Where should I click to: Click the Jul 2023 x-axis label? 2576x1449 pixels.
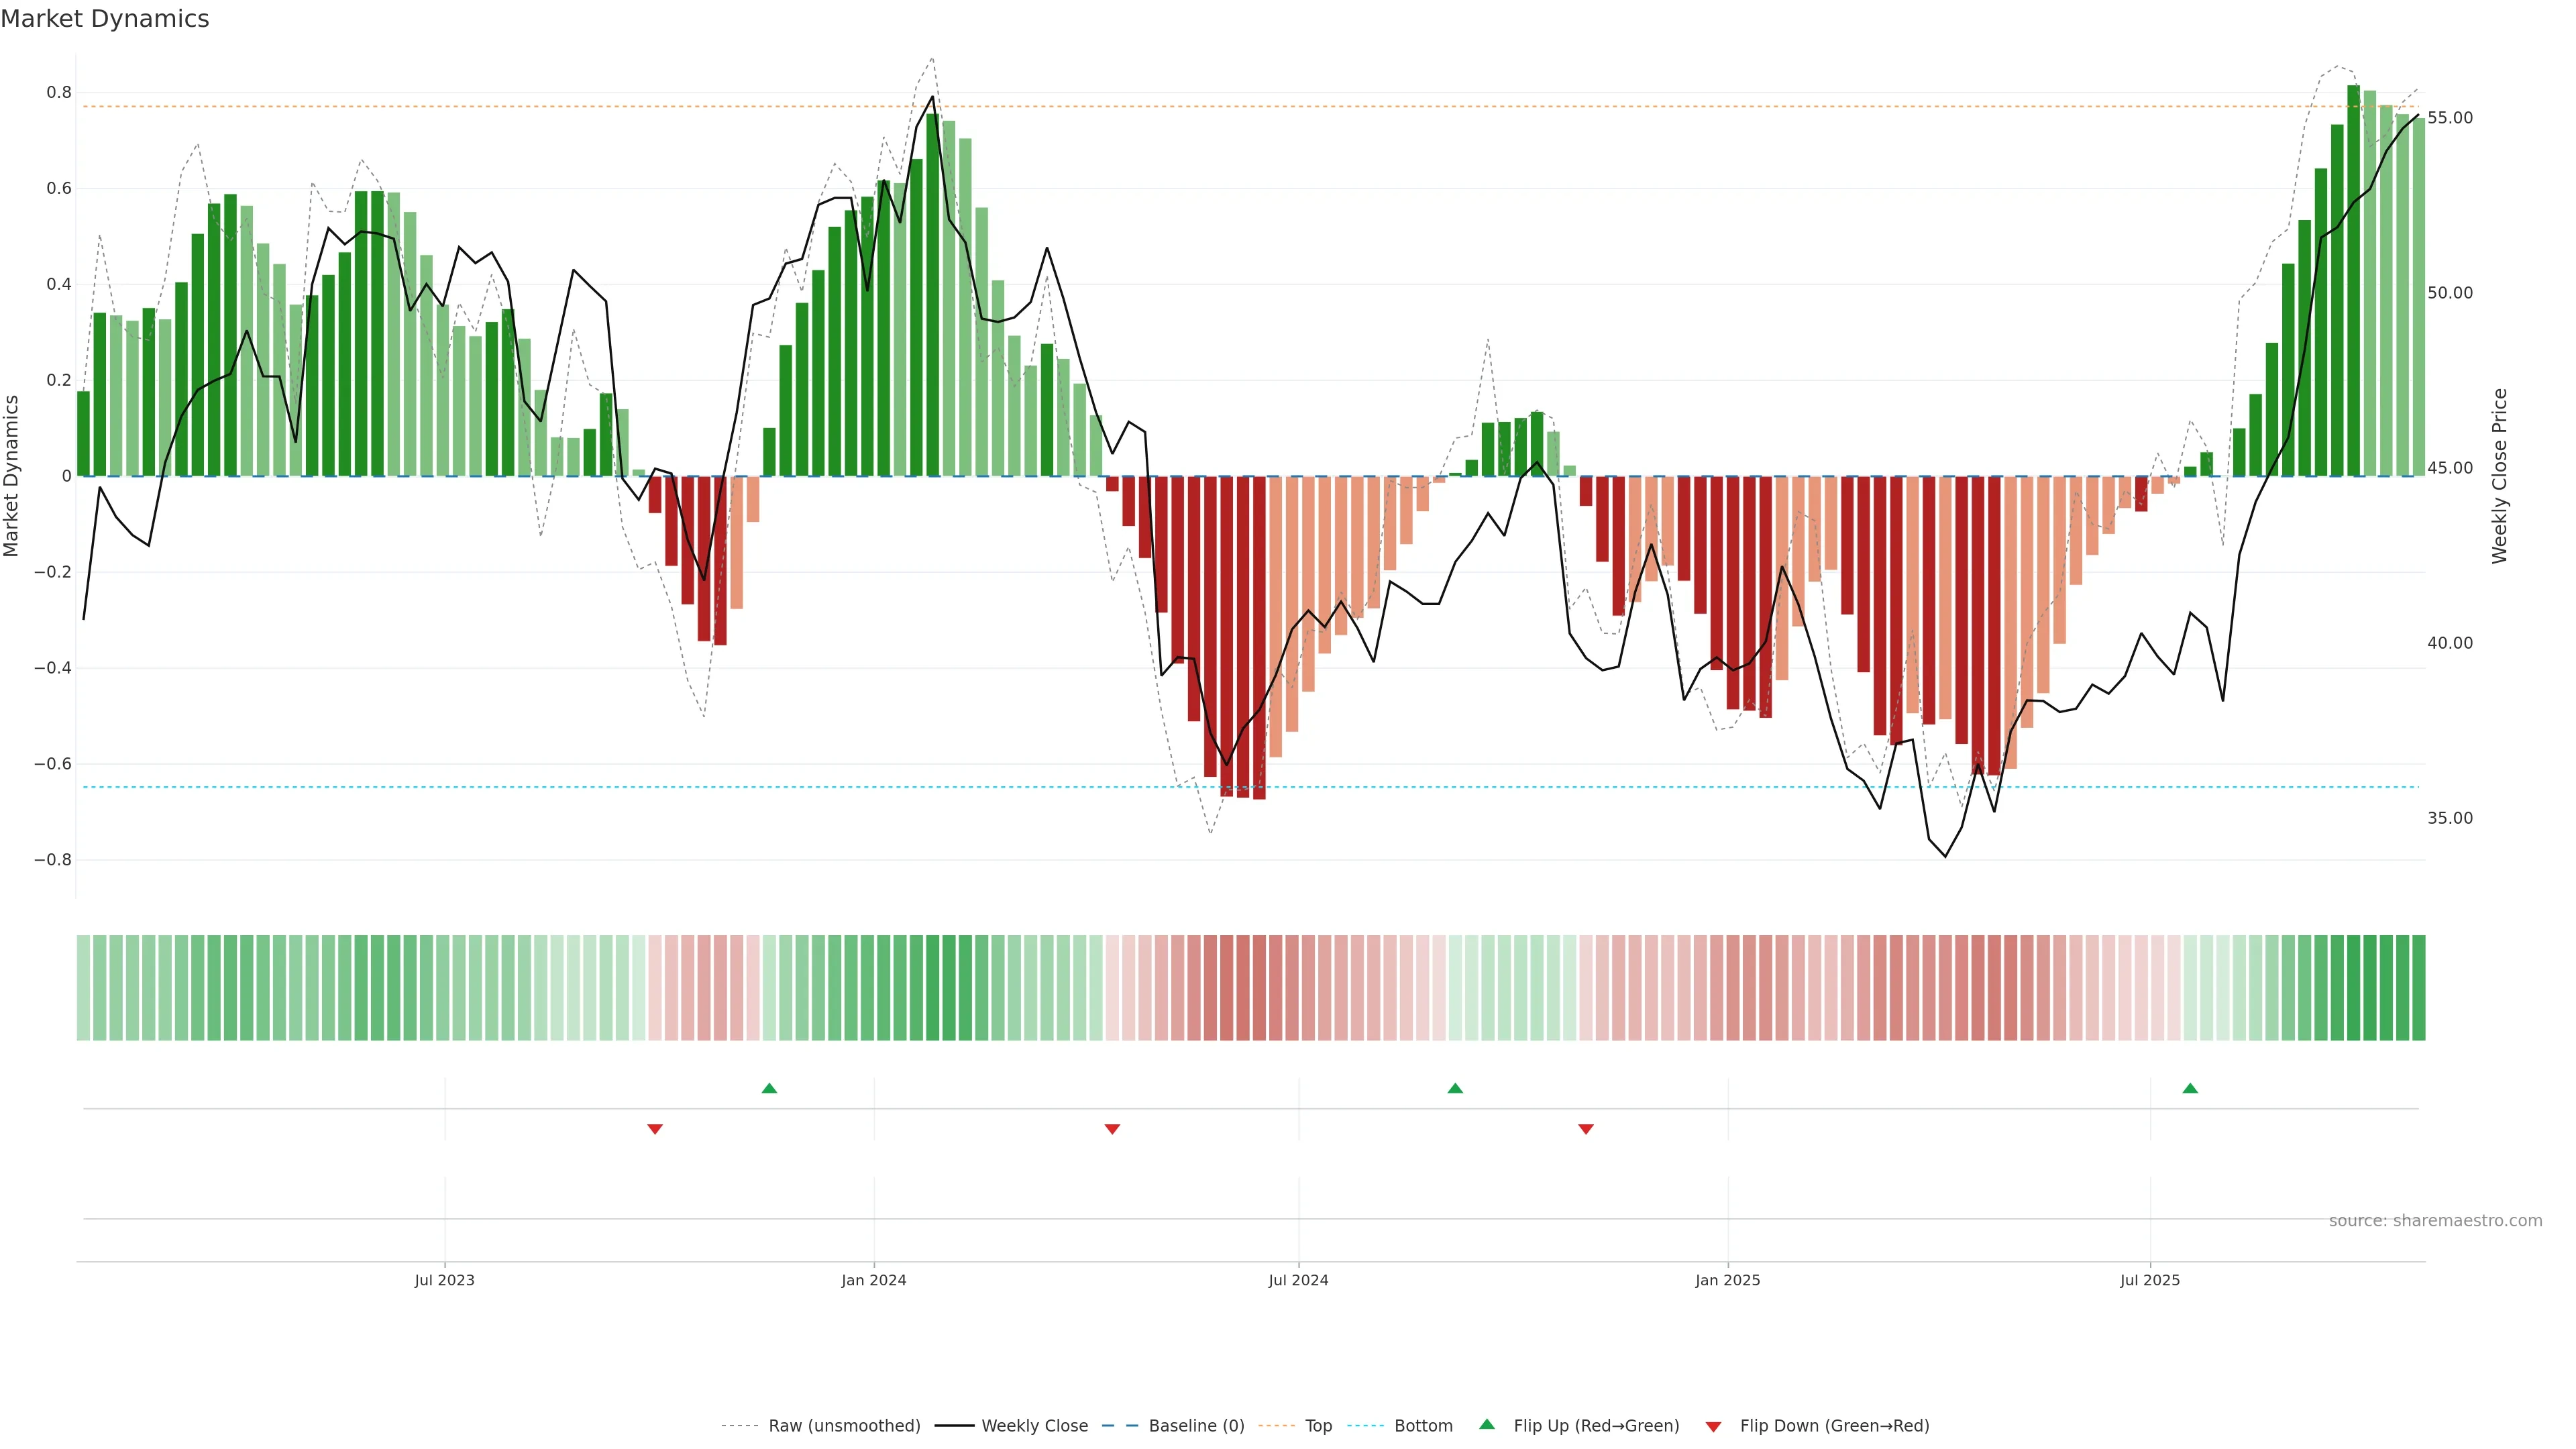pyautogui.click(x=444, y=1280)
